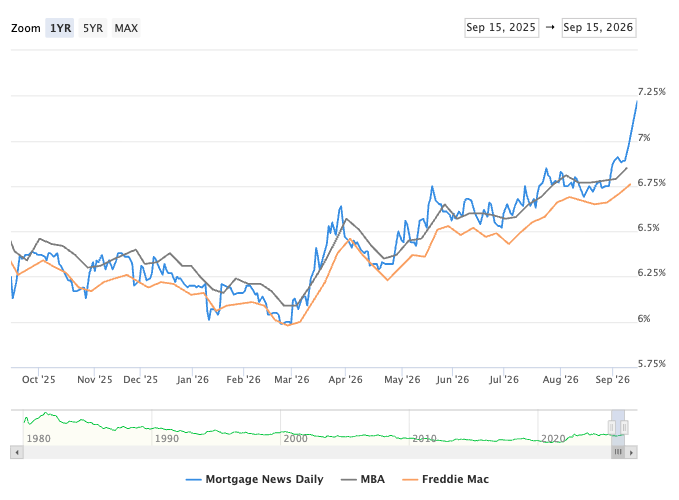
Task: Click the Zoom label text
Action: [x=26, y=28]
